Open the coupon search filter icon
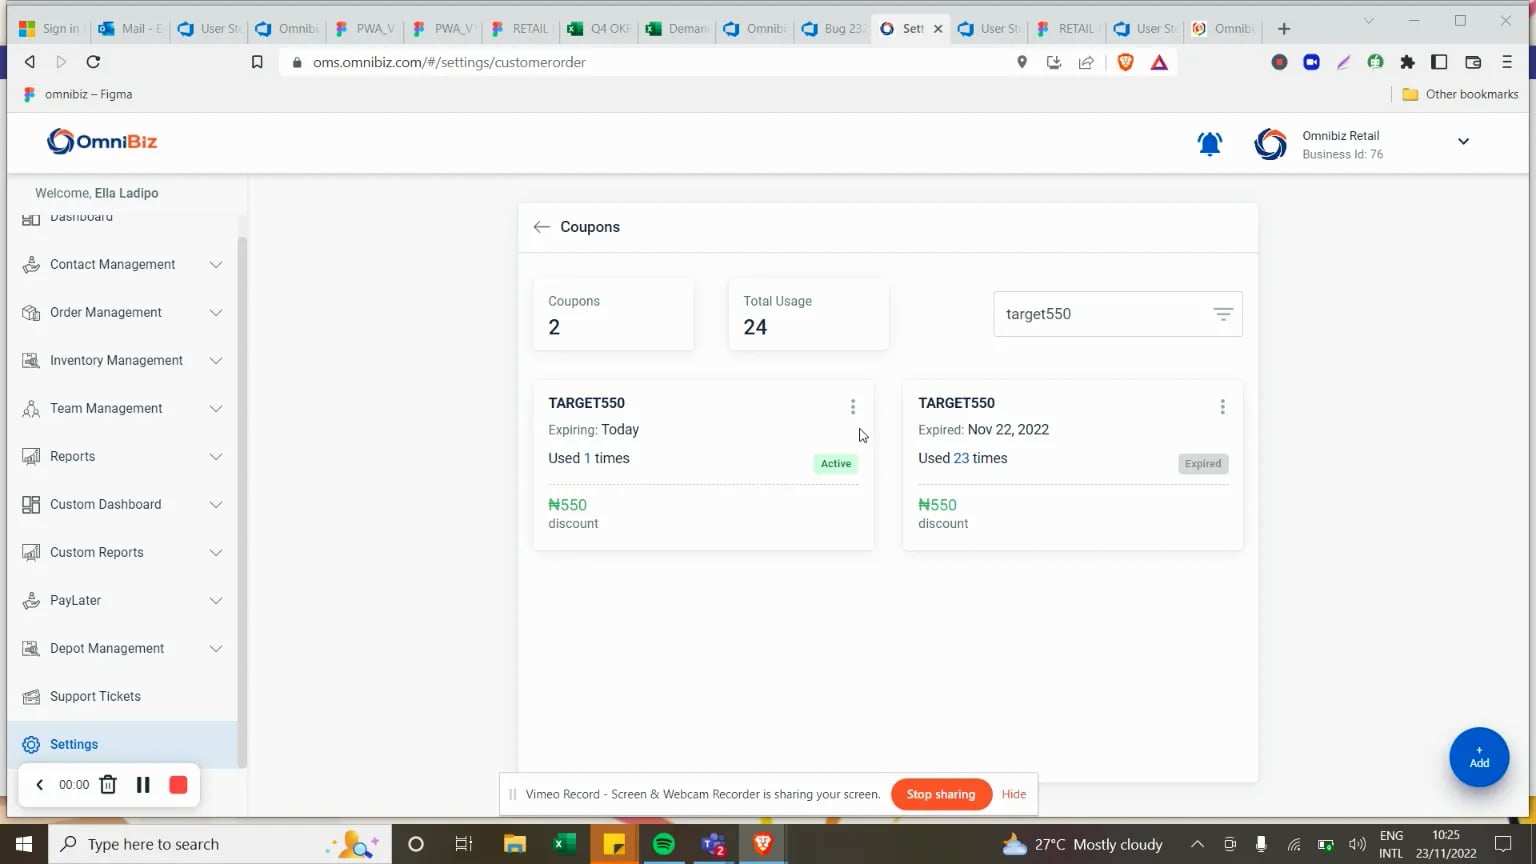1536x864 pixels. coord(1222,314)
